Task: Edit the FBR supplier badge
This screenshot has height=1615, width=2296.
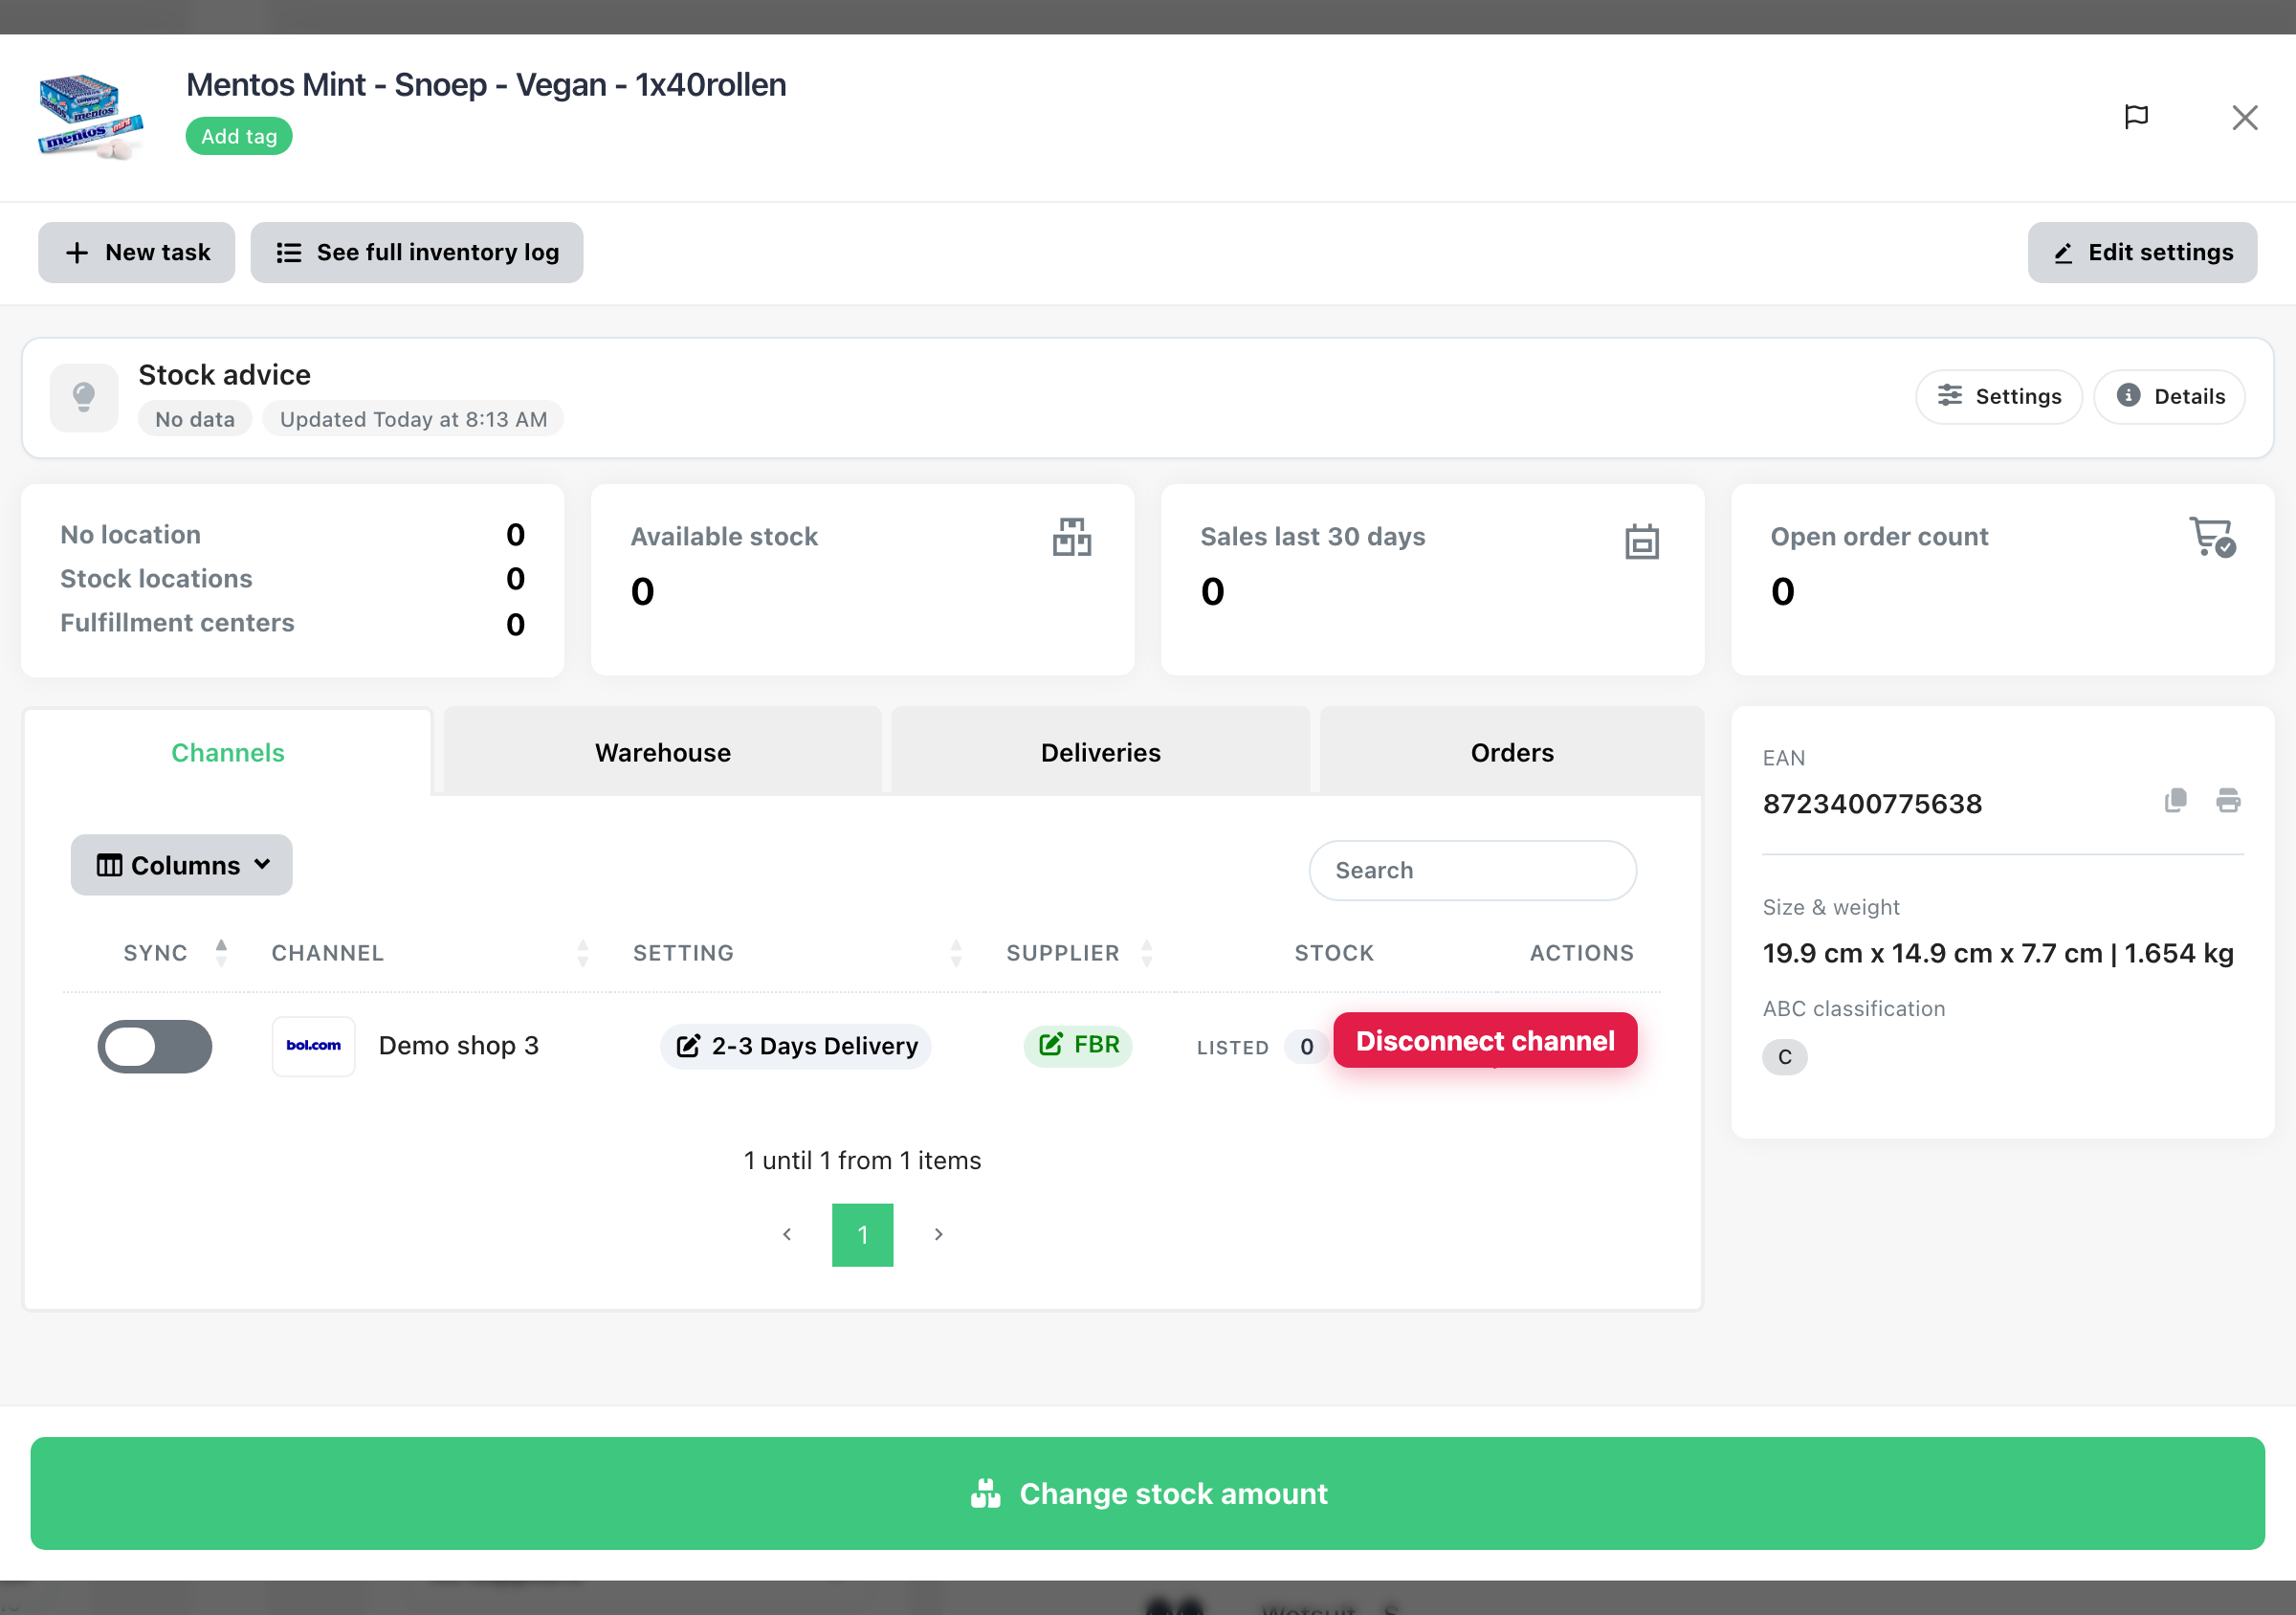Action: pyautogui.click(x=1078, y=1046)
